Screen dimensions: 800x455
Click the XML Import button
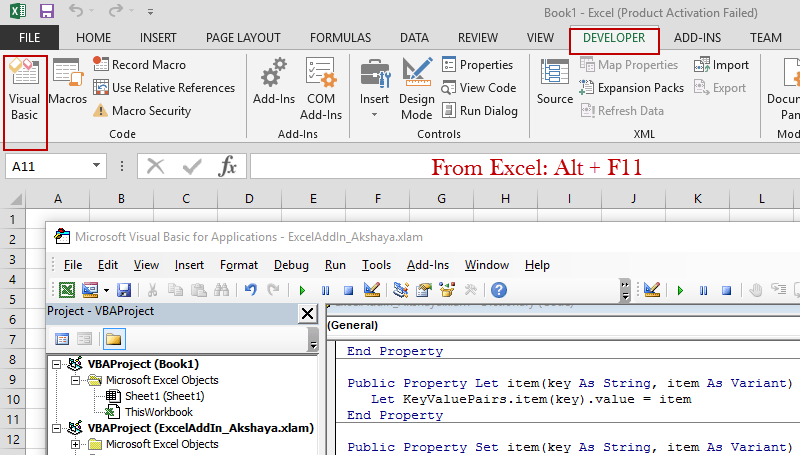point(721,65)
